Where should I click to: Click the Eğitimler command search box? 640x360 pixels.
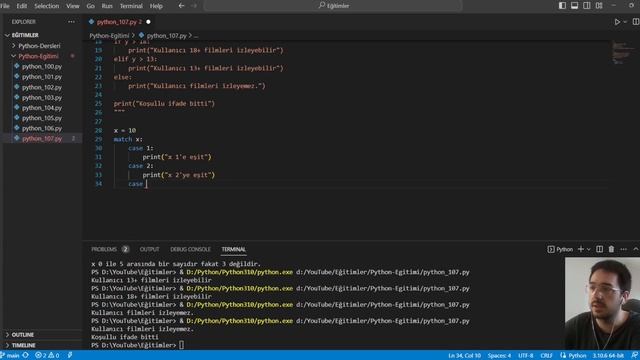333,6
